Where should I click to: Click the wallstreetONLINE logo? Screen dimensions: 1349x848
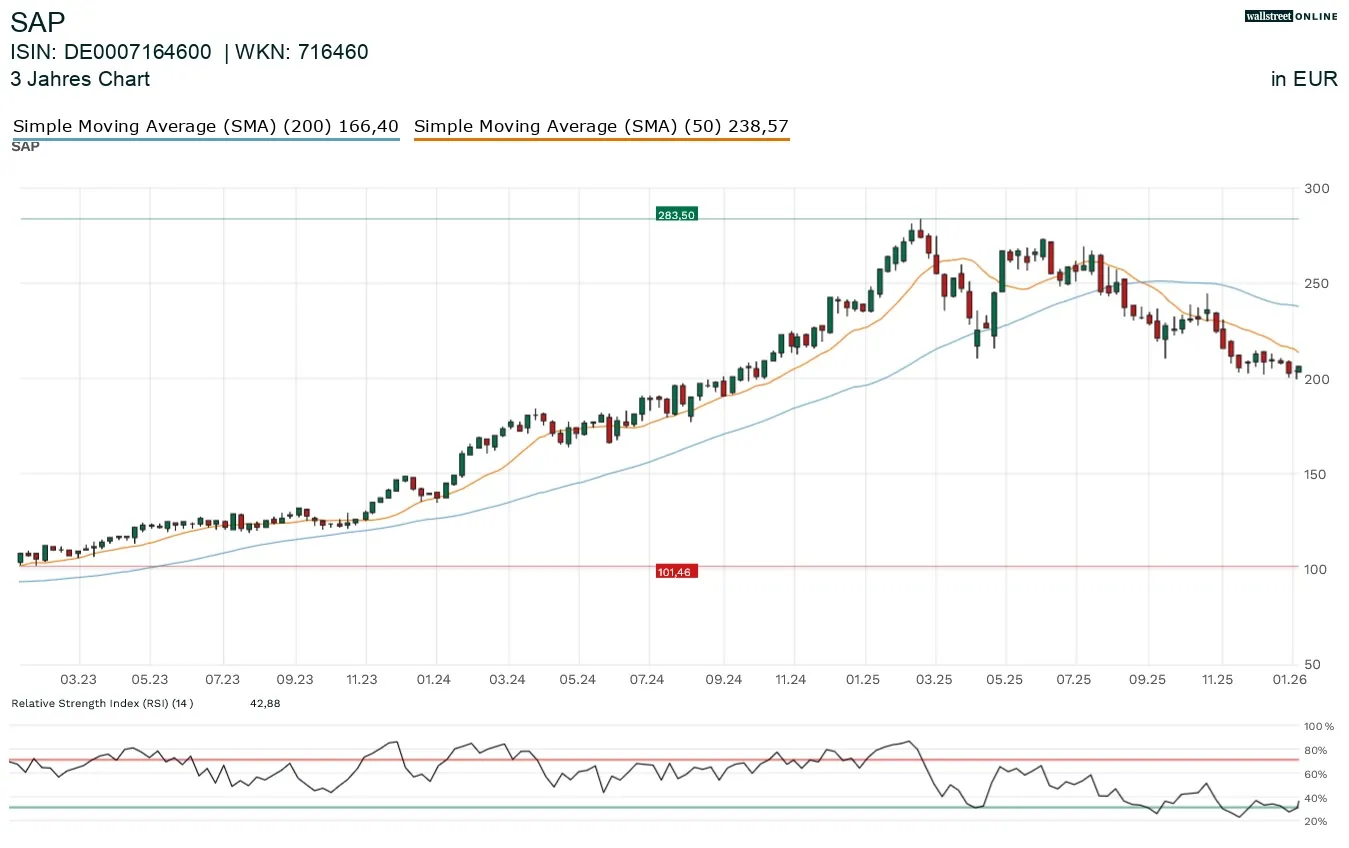click(1290, 16)
